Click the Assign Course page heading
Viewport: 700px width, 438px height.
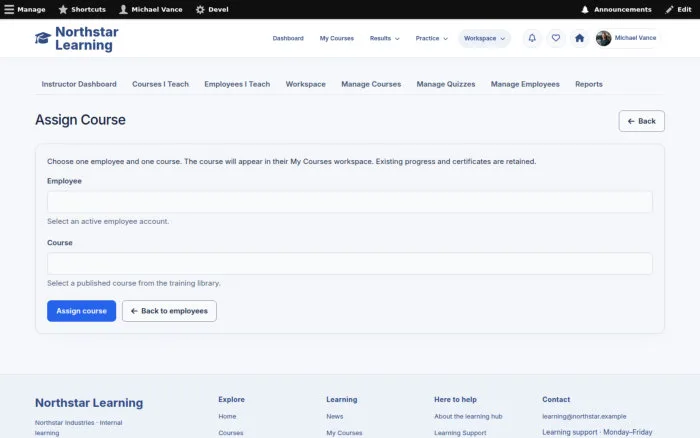pyautogui.click(x=80, y=120)
